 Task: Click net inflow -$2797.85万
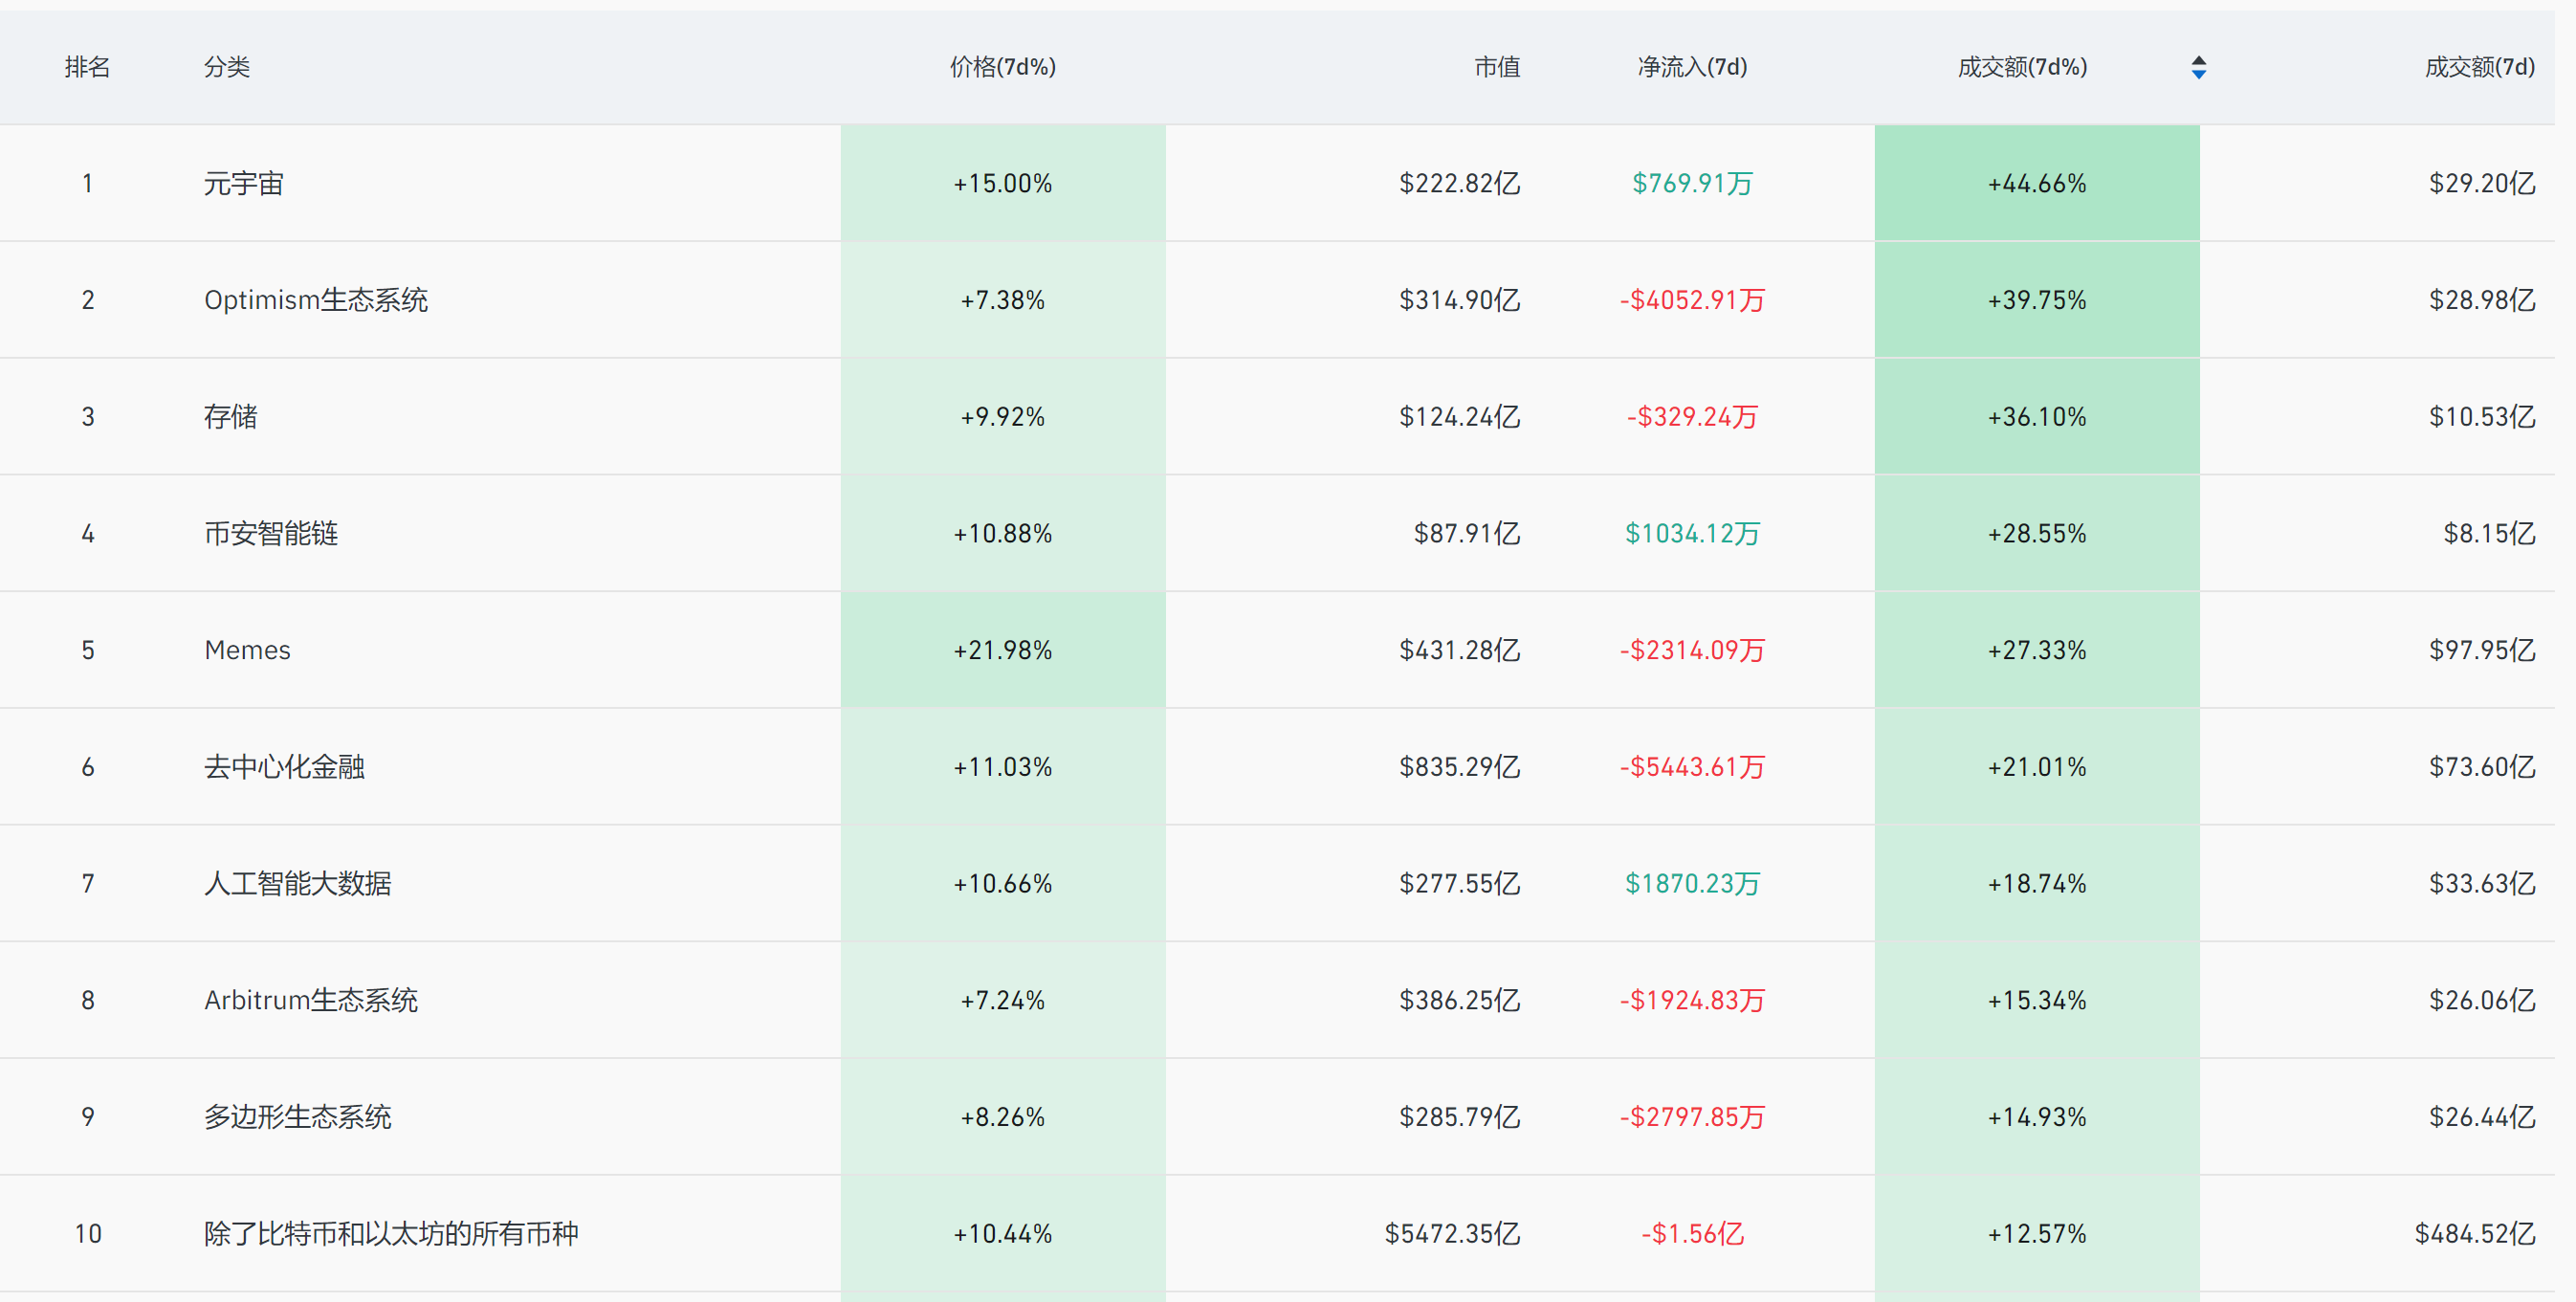1692,1117
